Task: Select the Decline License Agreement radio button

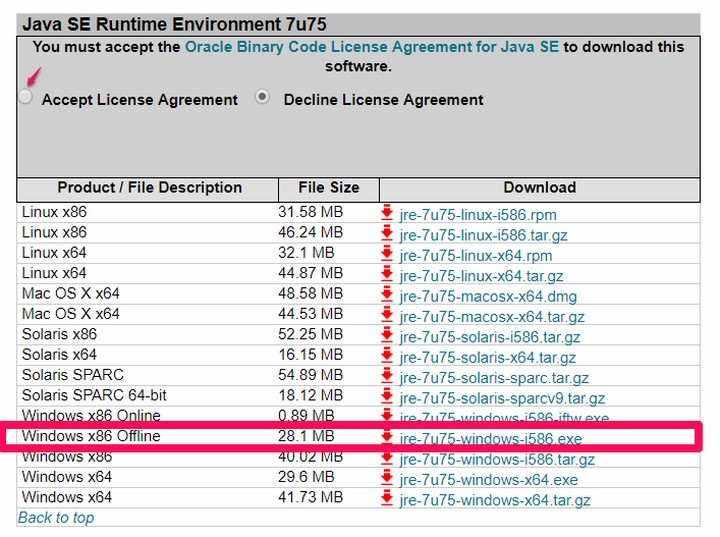Action: [x=263, y=98]
